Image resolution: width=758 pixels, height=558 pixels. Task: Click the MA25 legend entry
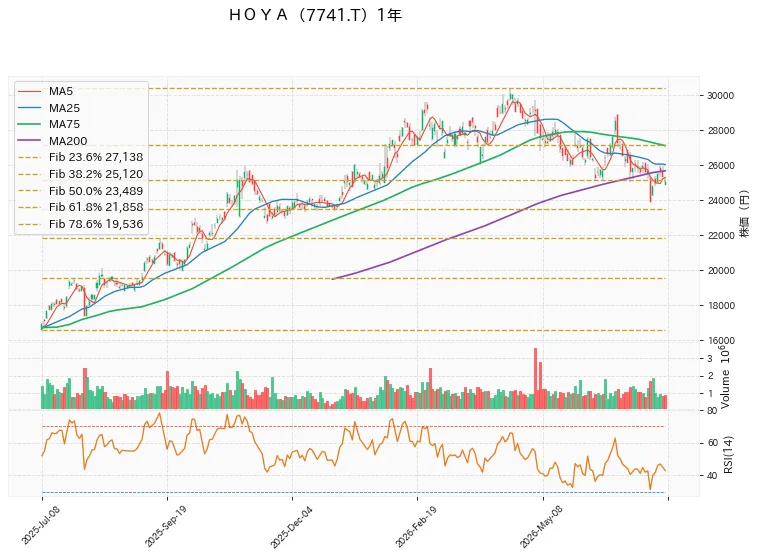[48, 108]
